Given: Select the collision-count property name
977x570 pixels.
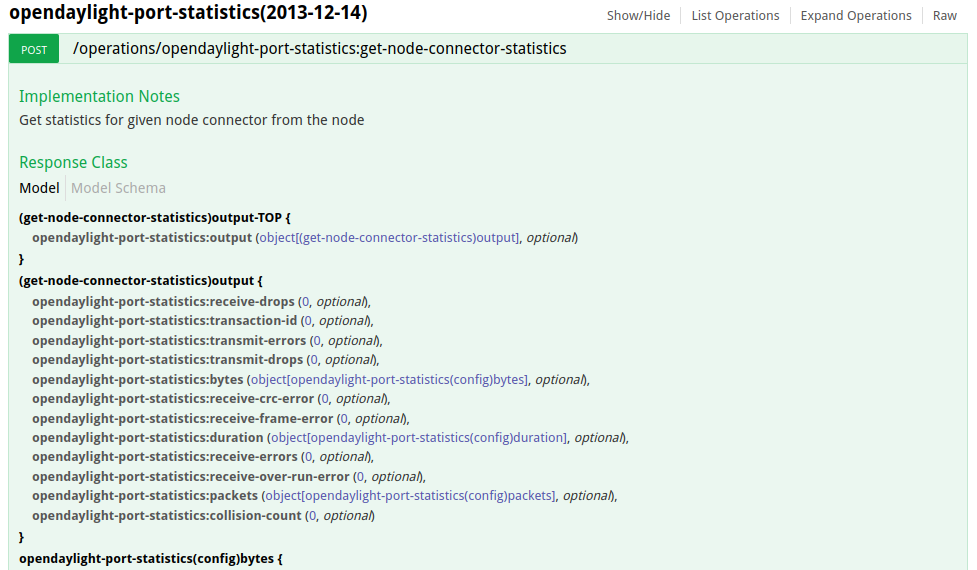Looking at the screenshot, I should (x=166, y=516).
